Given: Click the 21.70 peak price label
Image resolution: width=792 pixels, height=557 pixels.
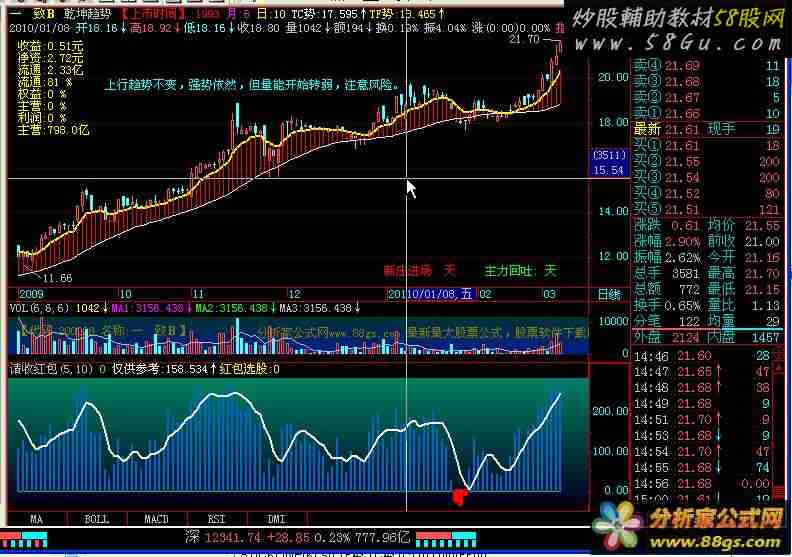Looking at the screenshot, I should point(523,39).
